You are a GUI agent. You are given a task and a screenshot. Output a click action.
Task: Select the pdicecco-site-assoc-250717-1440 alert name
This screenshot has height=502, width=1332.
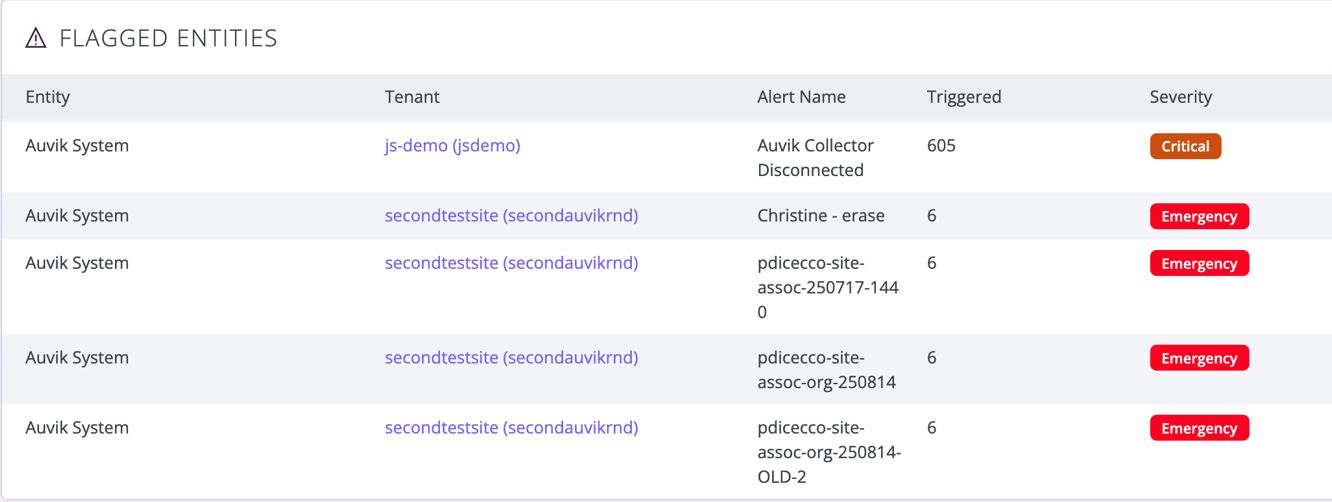point(828,288)
